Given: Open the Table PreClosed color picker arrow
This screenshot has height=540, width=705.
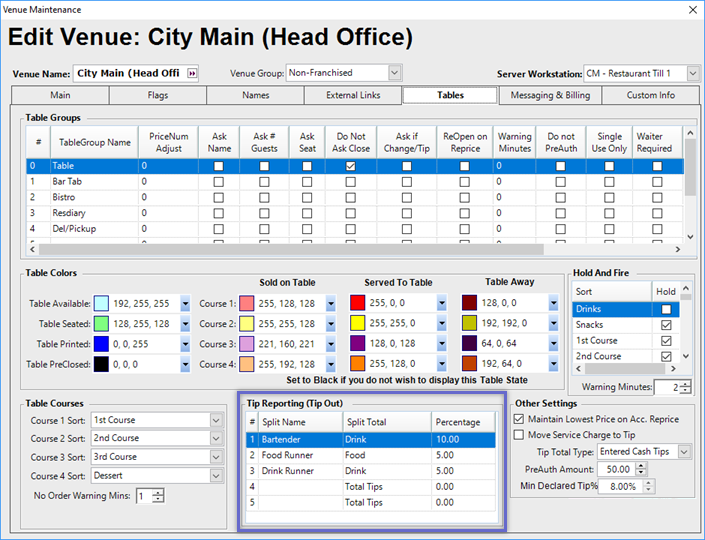Looking at the screenshot, I should pos(185,364).
